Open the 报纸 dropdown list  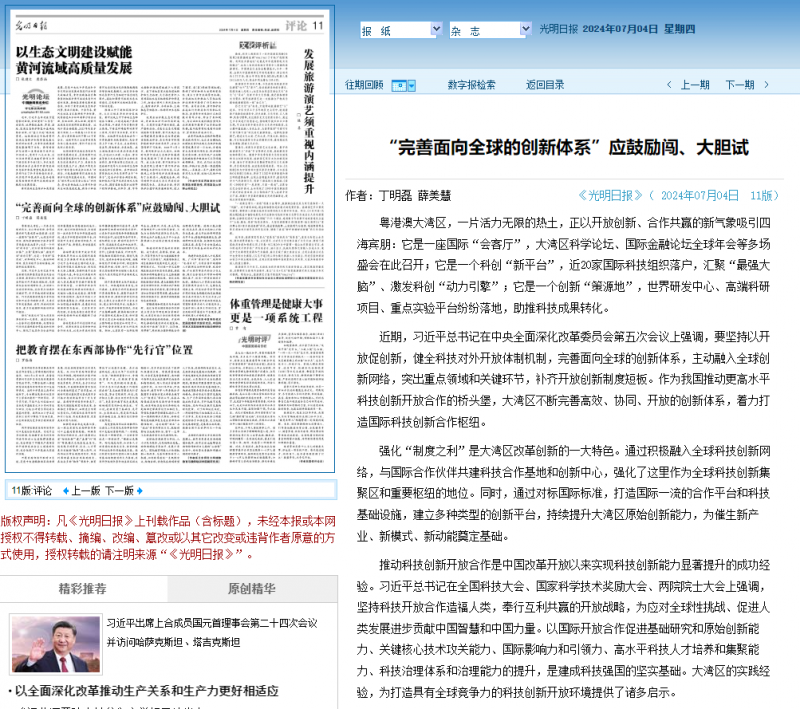[401, 30]
